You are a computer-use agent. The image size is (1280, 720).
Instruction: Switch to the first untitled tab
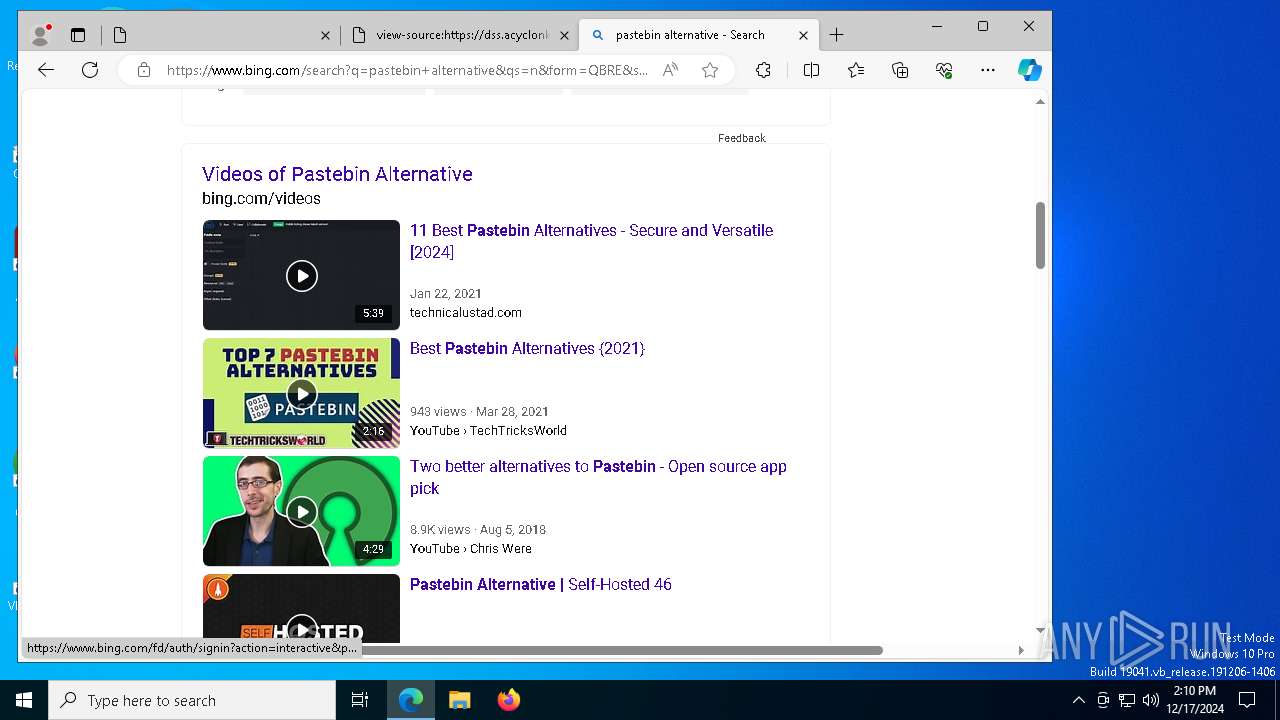pos(220,35)
